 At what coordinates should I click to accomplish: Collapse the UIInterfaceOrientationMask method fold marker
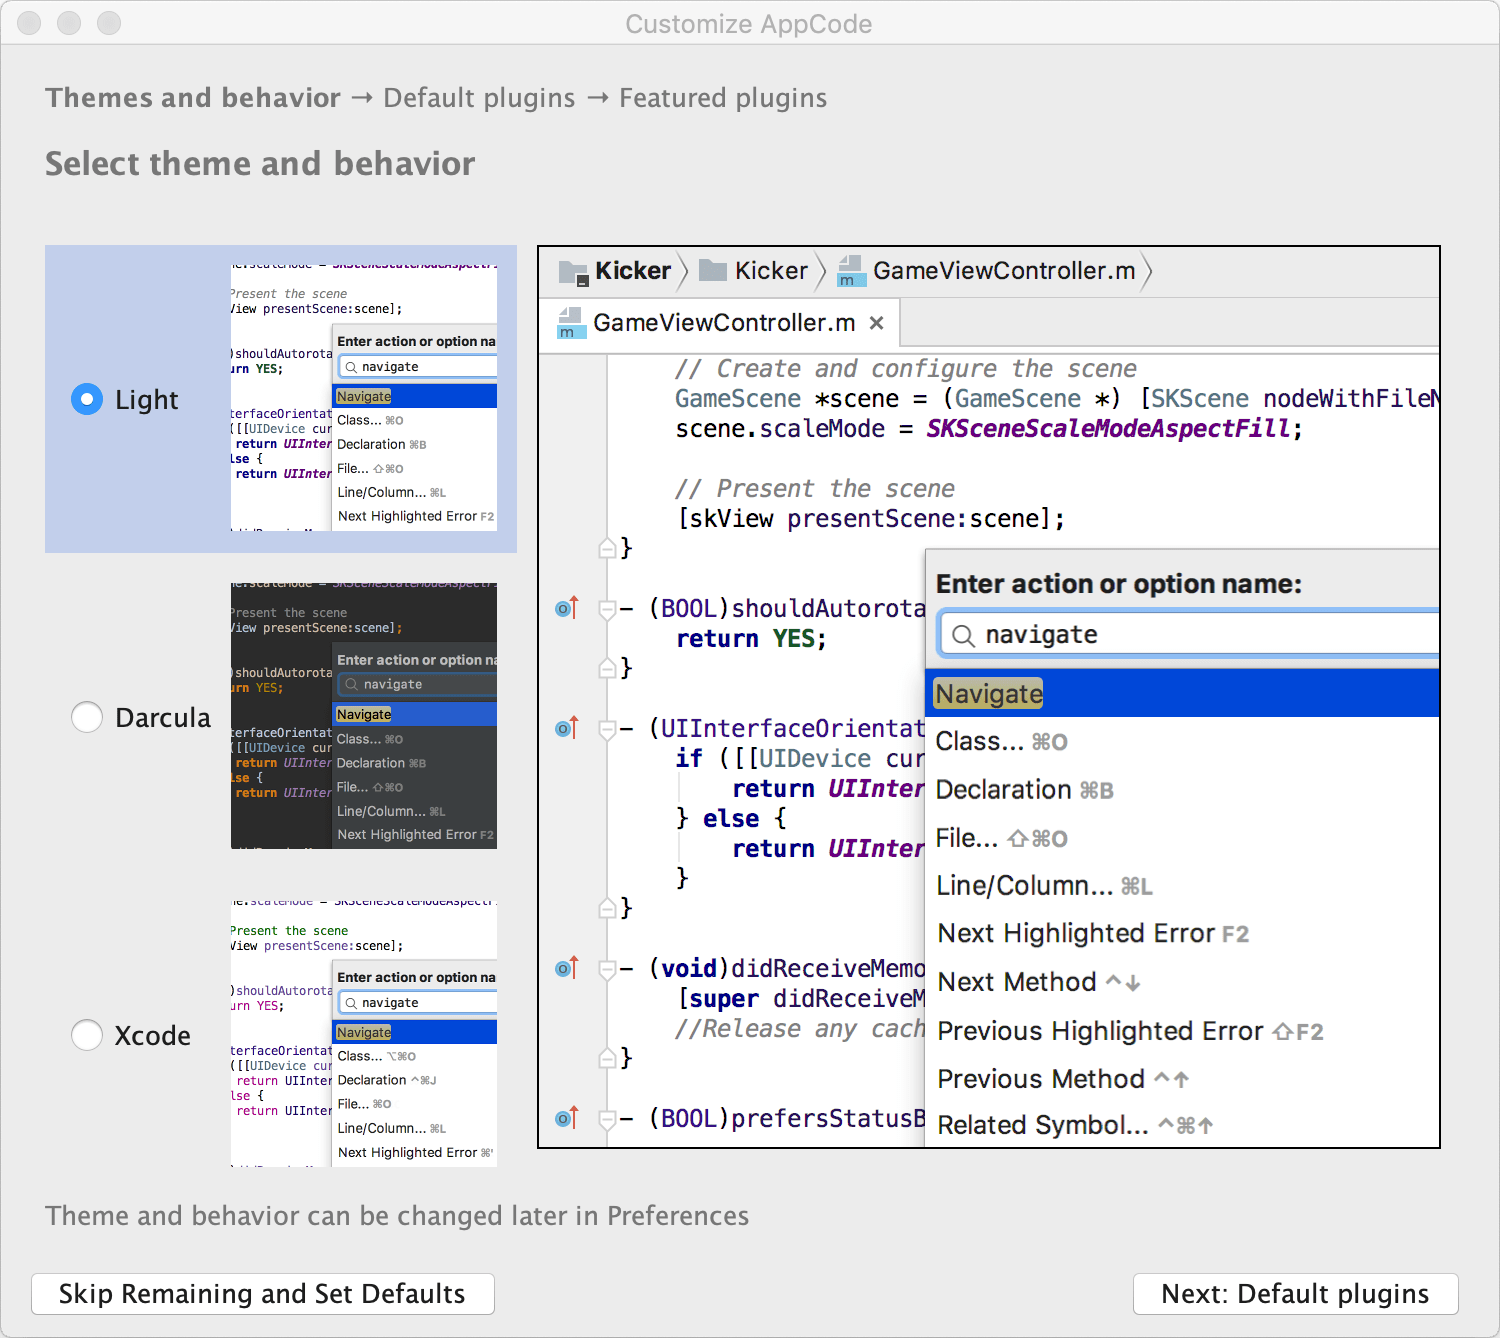click(x=607, y=729)
